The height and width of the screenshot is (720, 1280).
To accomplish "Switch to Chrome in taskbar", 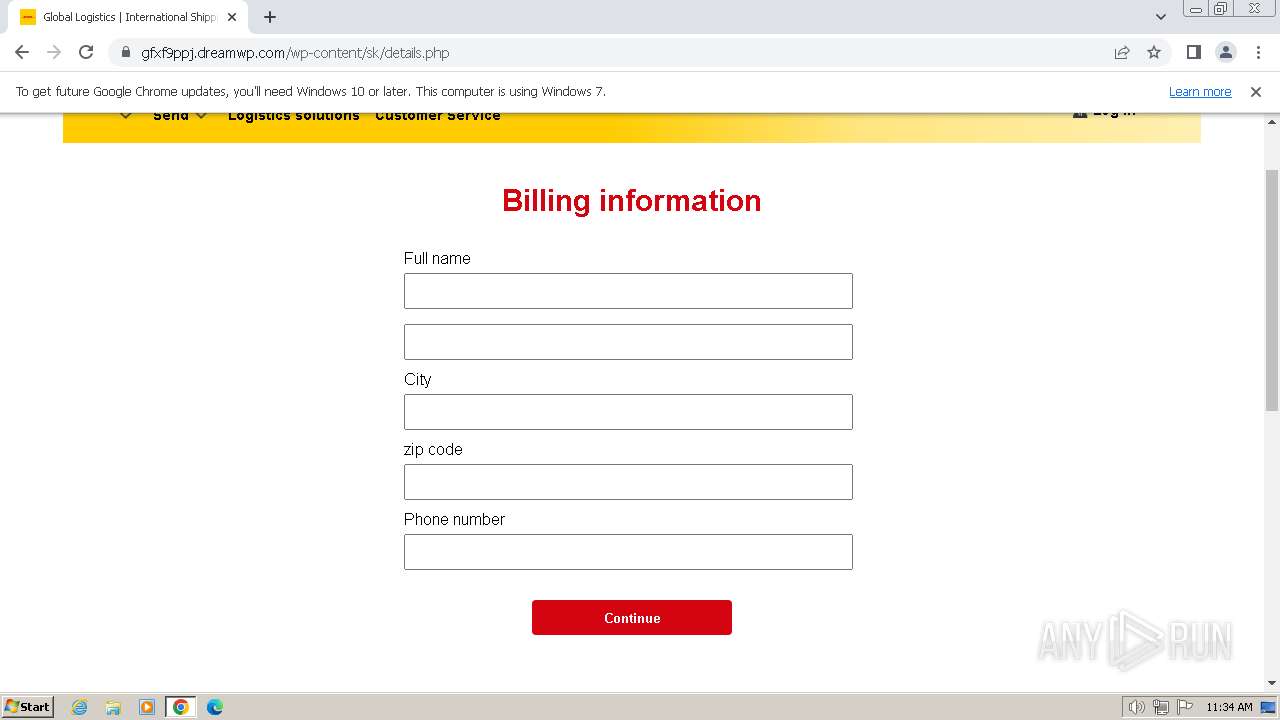I will (180, 707).
